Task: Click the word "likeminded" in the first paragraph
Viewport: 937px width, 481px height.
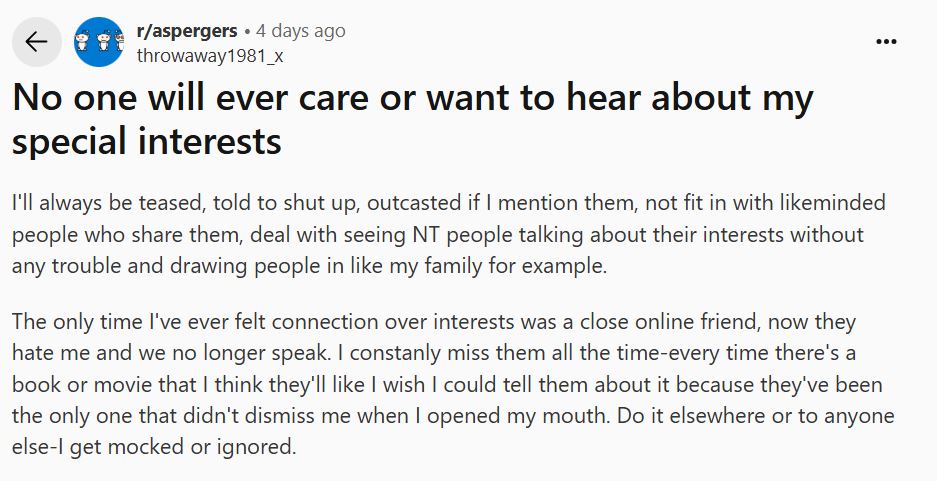Action: (x=832, y=203)
